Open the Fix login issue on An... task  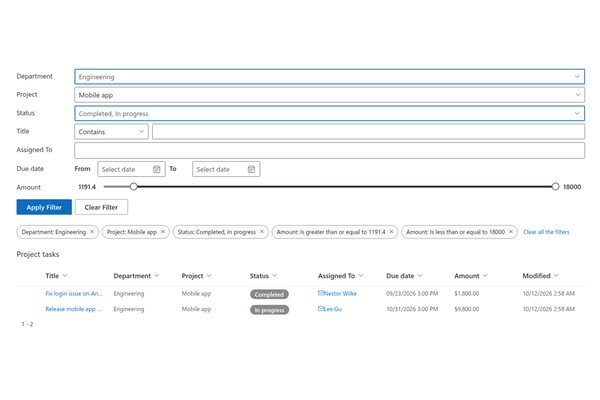point(74,294)
